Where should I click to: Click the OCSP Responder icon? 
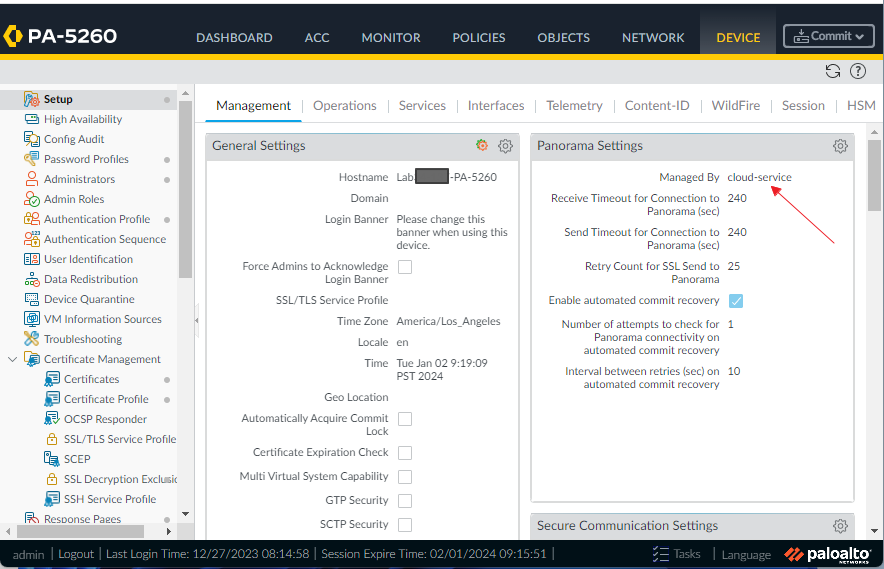52,419
